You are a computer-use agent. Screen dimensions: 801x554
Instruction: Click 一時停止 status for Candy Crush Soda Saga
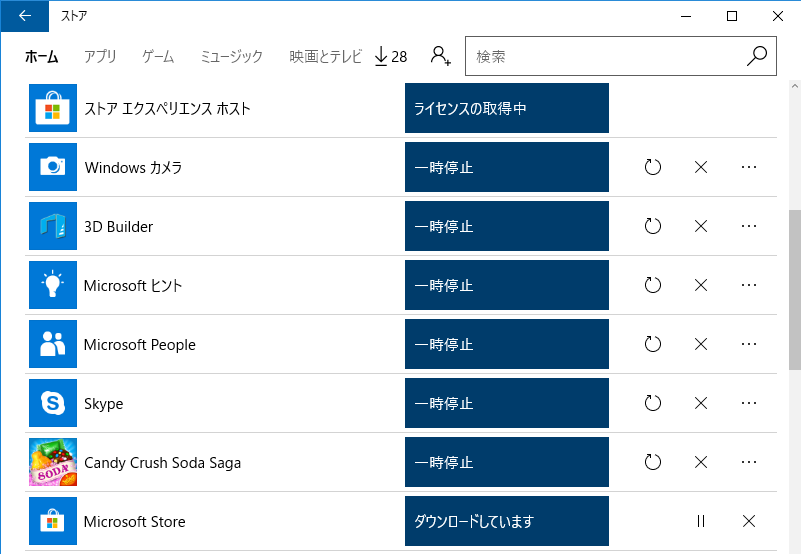click(x=507, y=462)
